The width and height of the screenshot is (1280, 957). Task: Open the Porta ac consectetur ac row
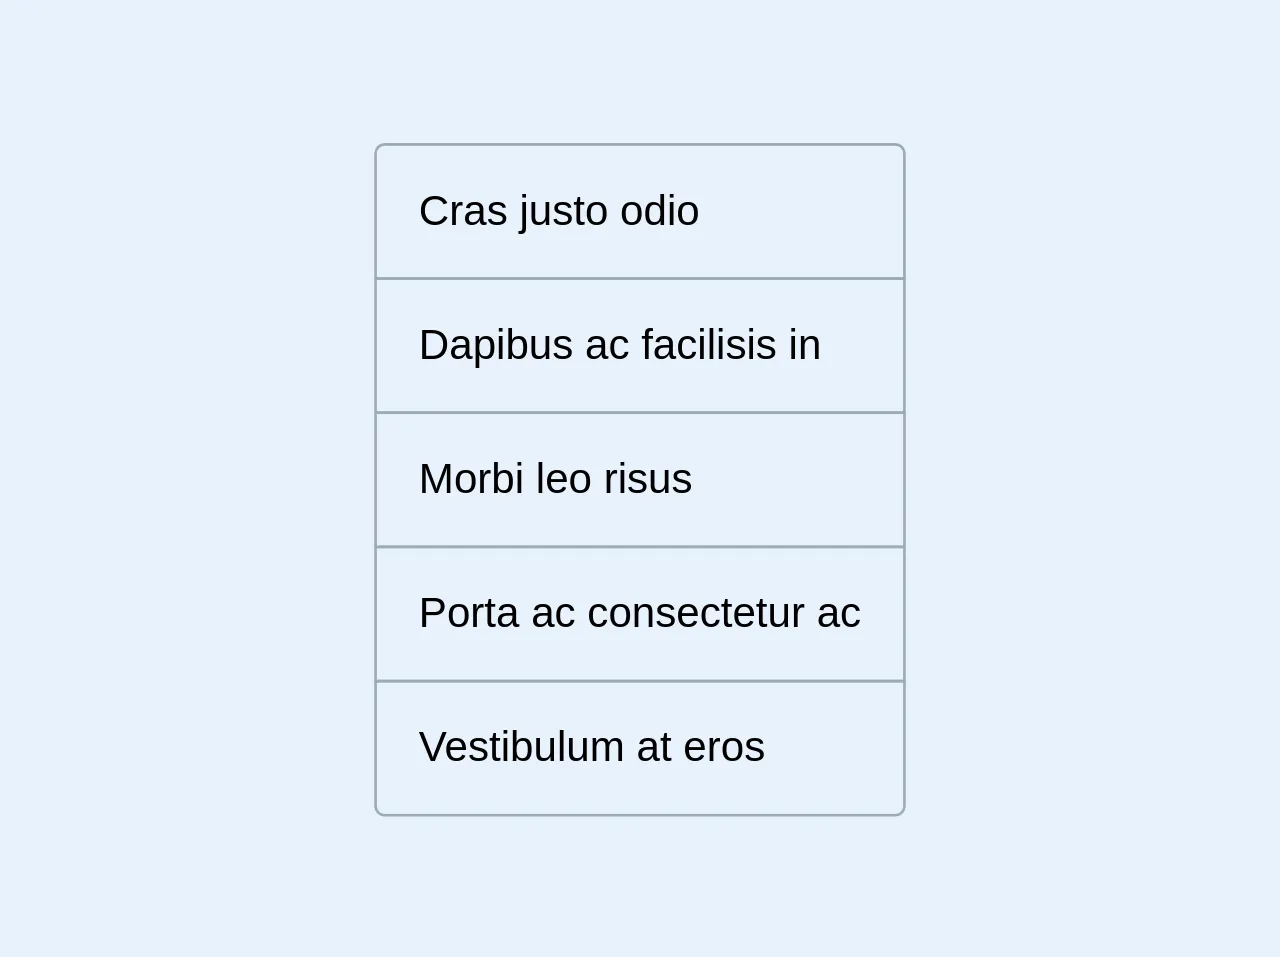[639, 614]
